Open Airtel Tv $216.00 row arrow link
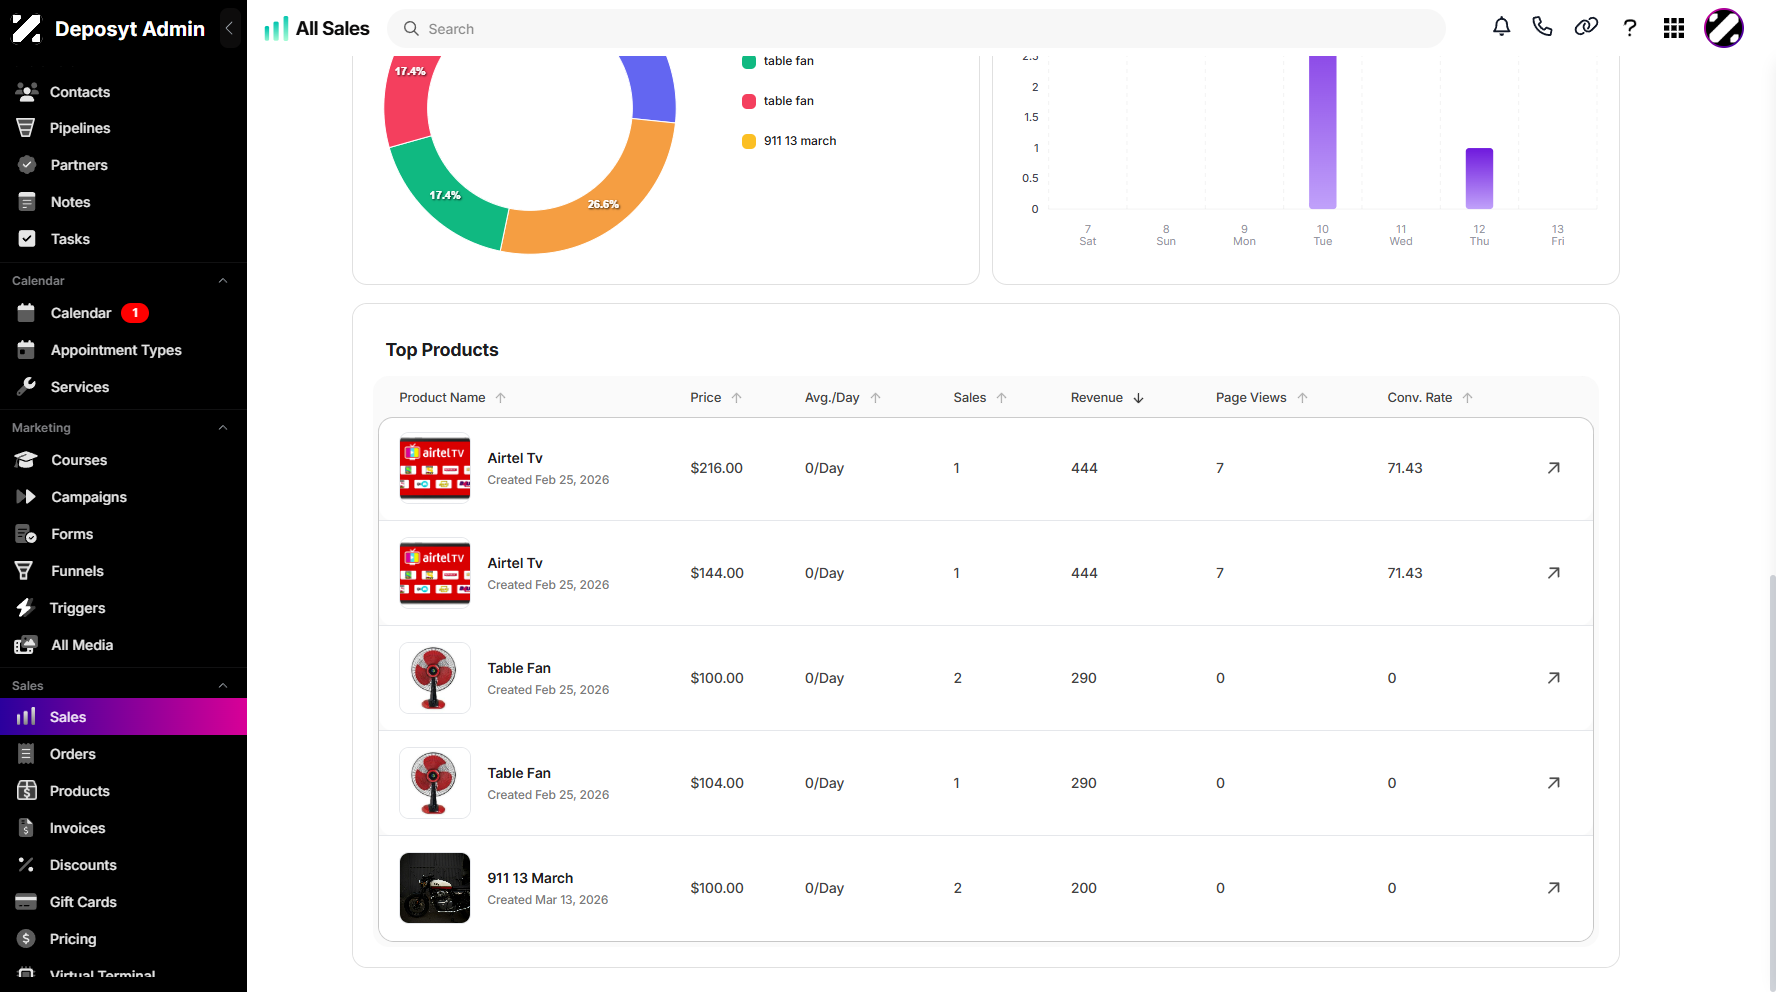The width and height of the screenshot is (1776, 992). pyautogui.click(x=1554, y=468)
